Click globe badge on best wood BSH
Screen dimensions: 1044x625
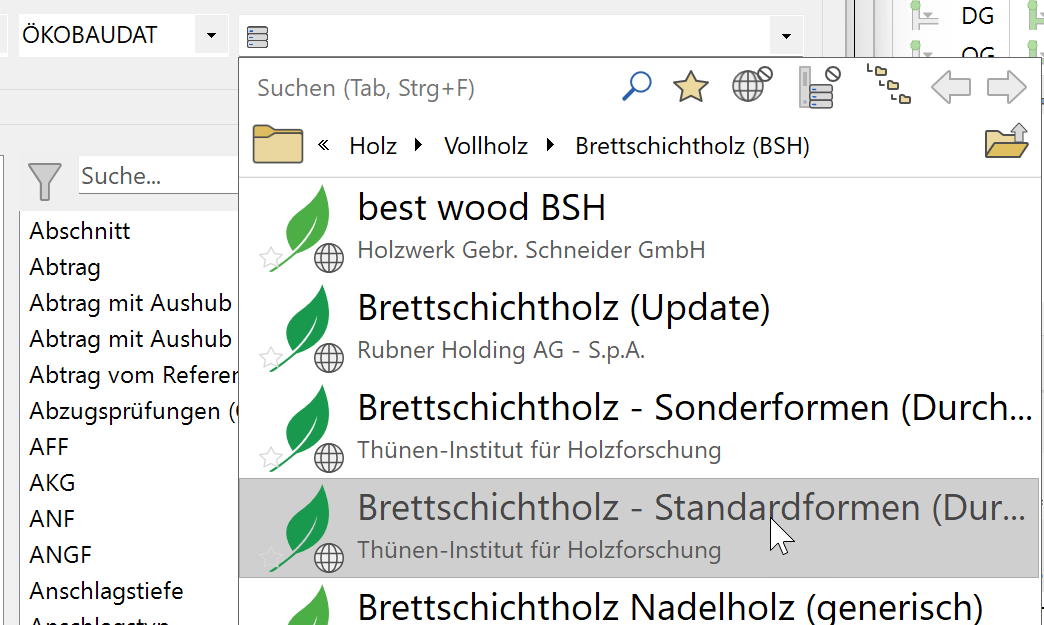[x=329, y=258]
